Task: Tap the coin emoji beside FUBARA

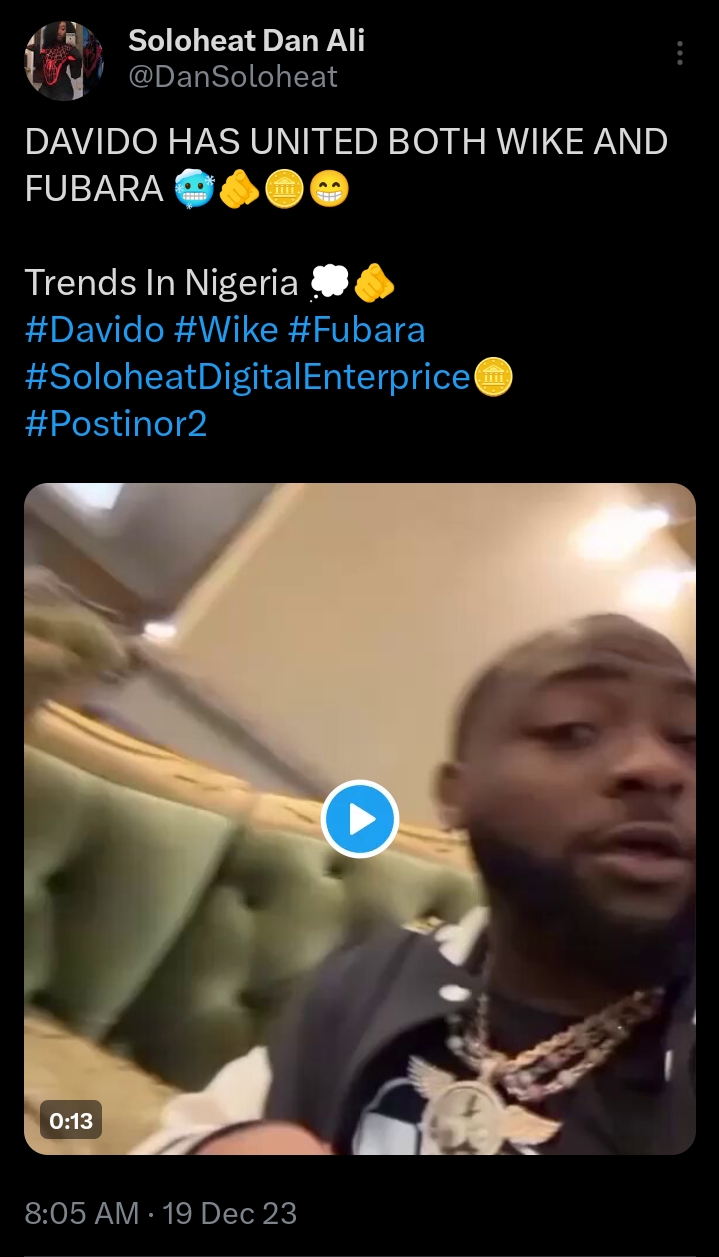Action: click(284, 189)
